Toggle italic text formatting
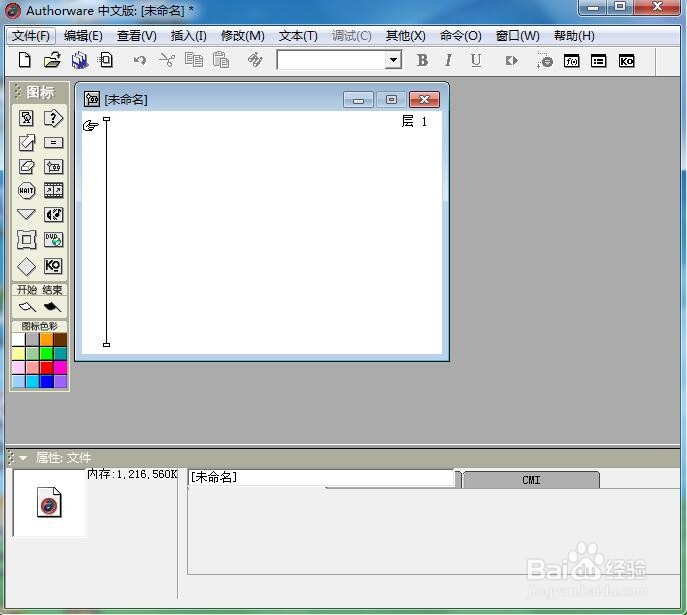Viewport: 687px width, 615px height. [x=448, y=60]
